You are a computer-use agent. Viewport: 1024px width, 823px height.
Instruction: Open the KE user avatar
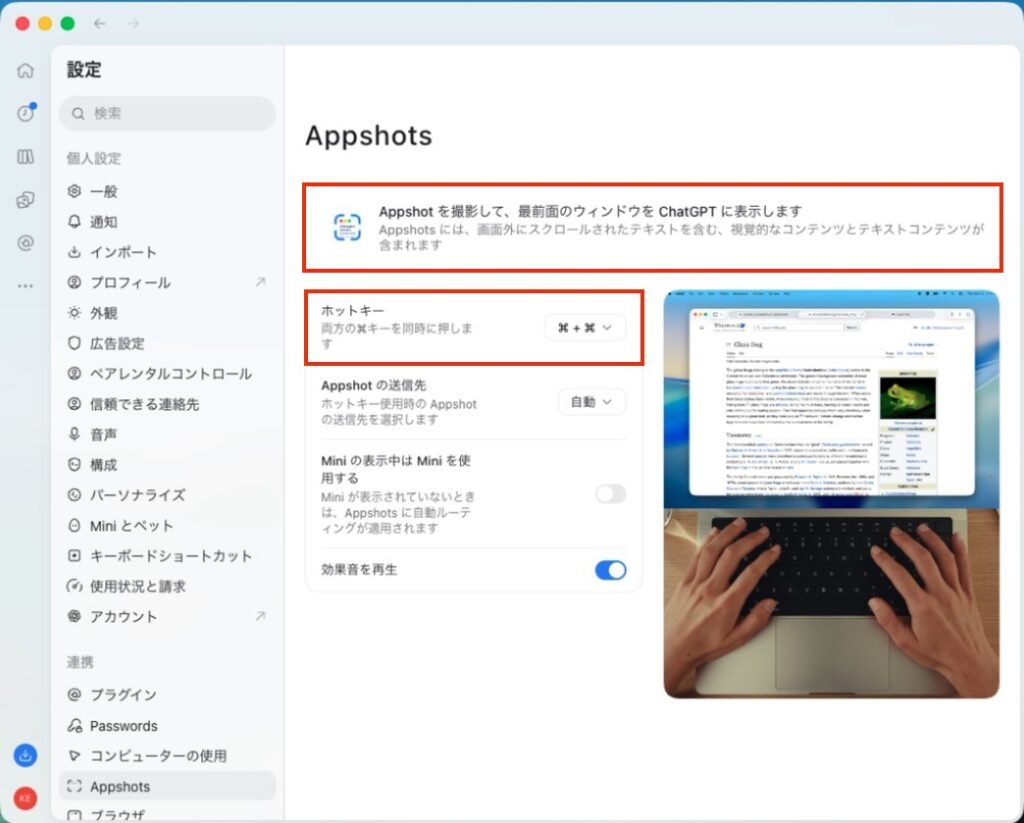point(25,798)
